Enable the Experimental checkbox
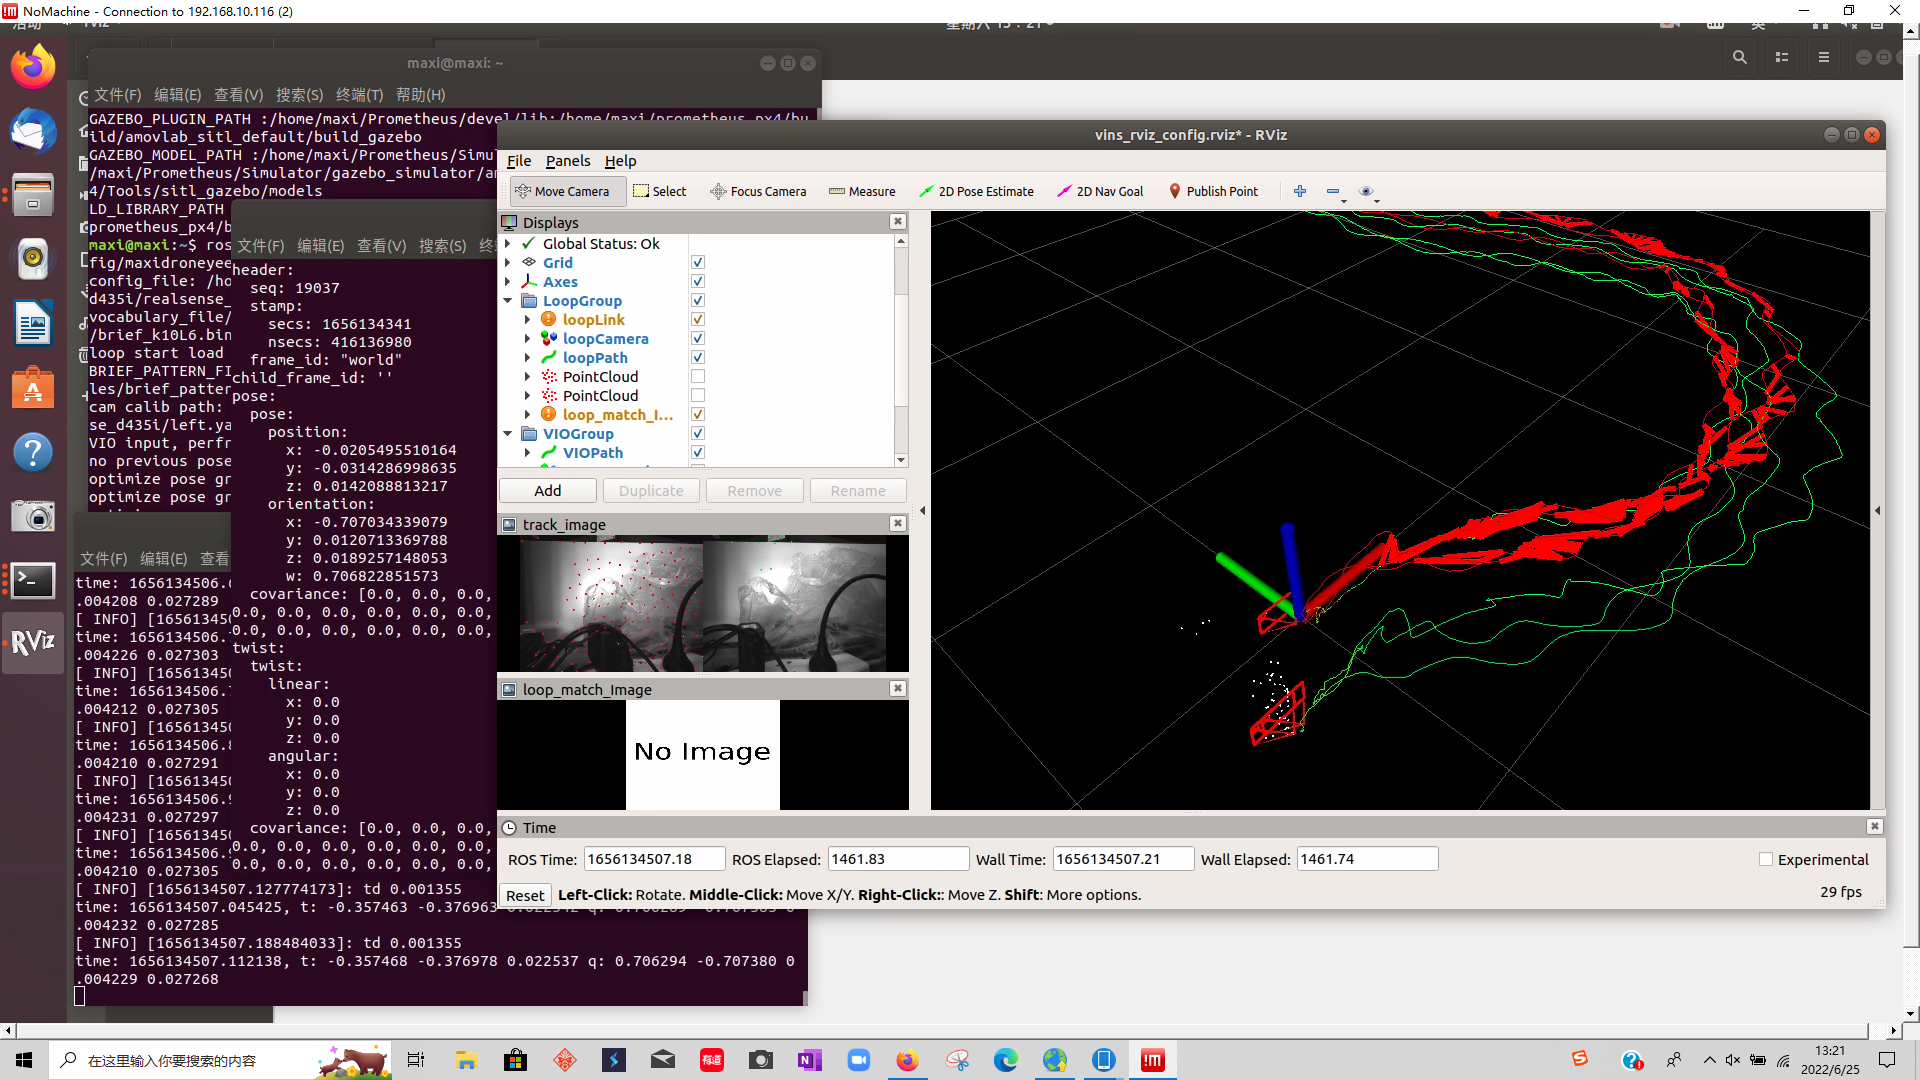 pos(1766,860)
